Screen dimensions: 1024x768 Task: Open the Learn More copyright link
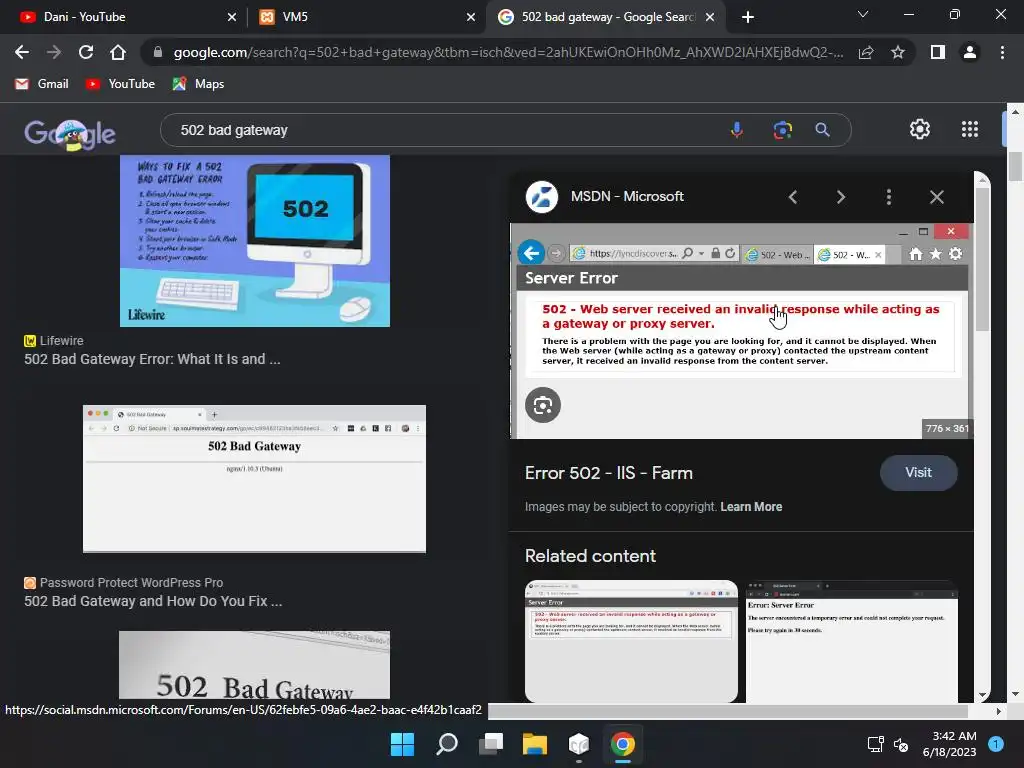click(x=751, y=507)
